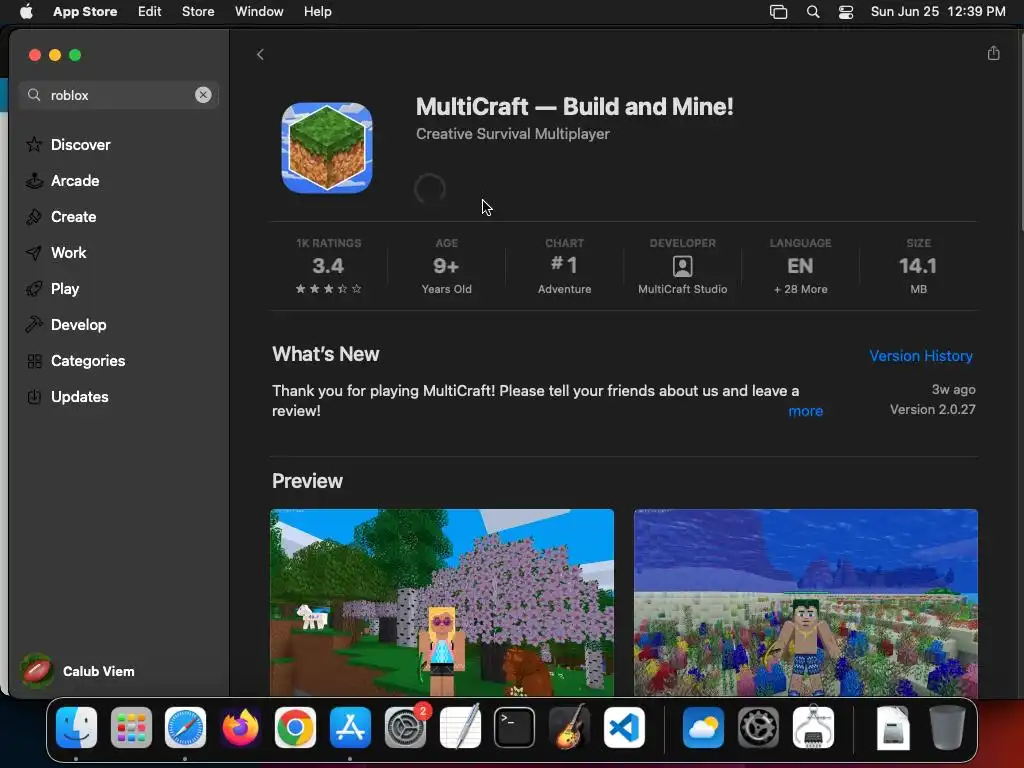Click the MultiCraft app icon
Screen dimensions: 1024x768
tap(327, 148)
